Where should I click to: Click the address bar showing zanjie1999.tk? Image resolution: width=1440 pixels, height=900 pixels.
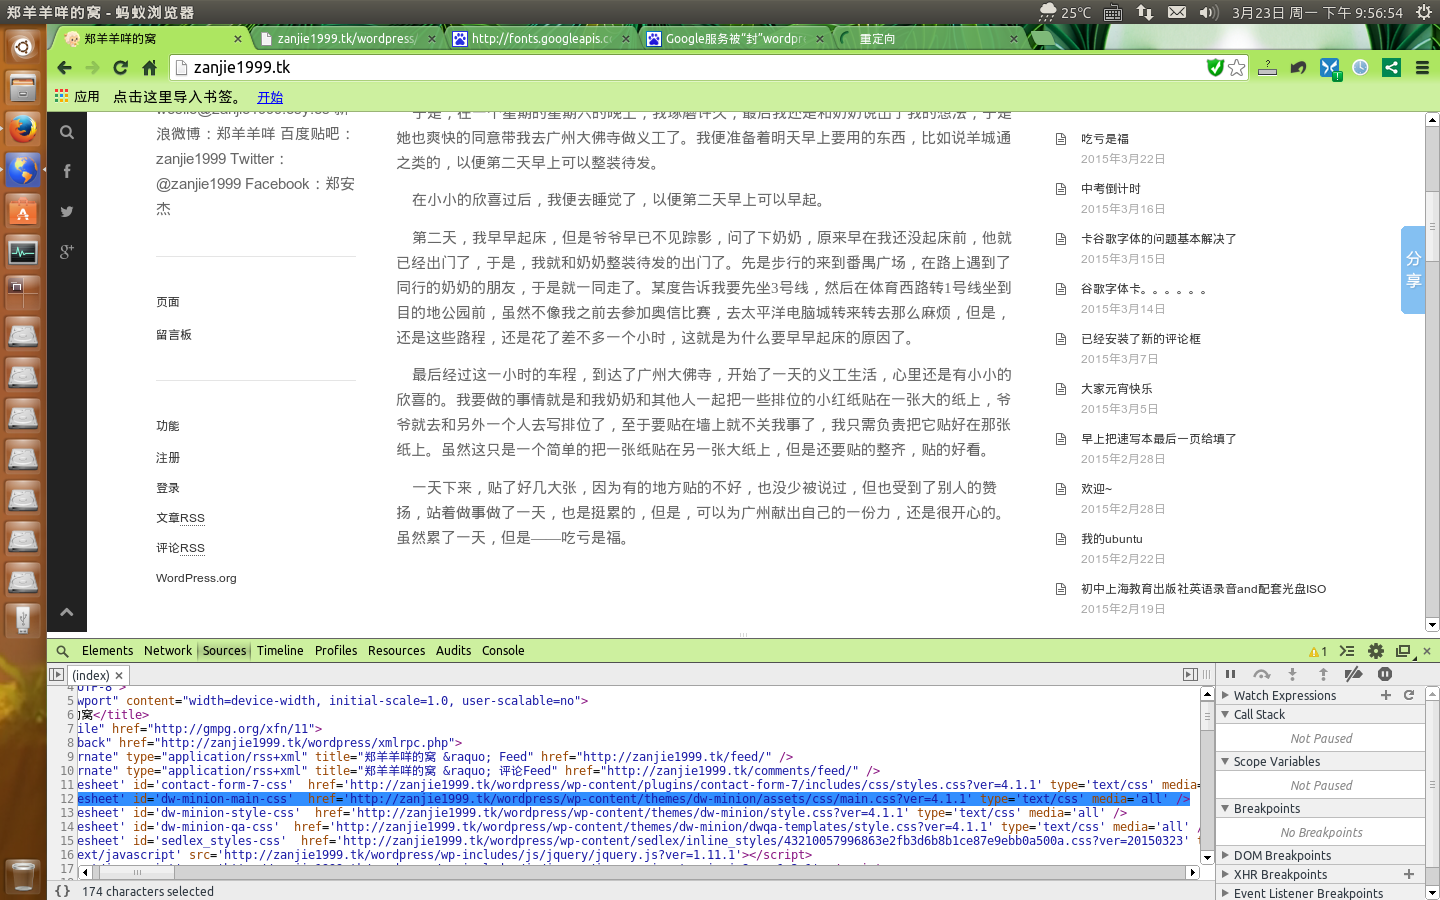pos(690,68)
